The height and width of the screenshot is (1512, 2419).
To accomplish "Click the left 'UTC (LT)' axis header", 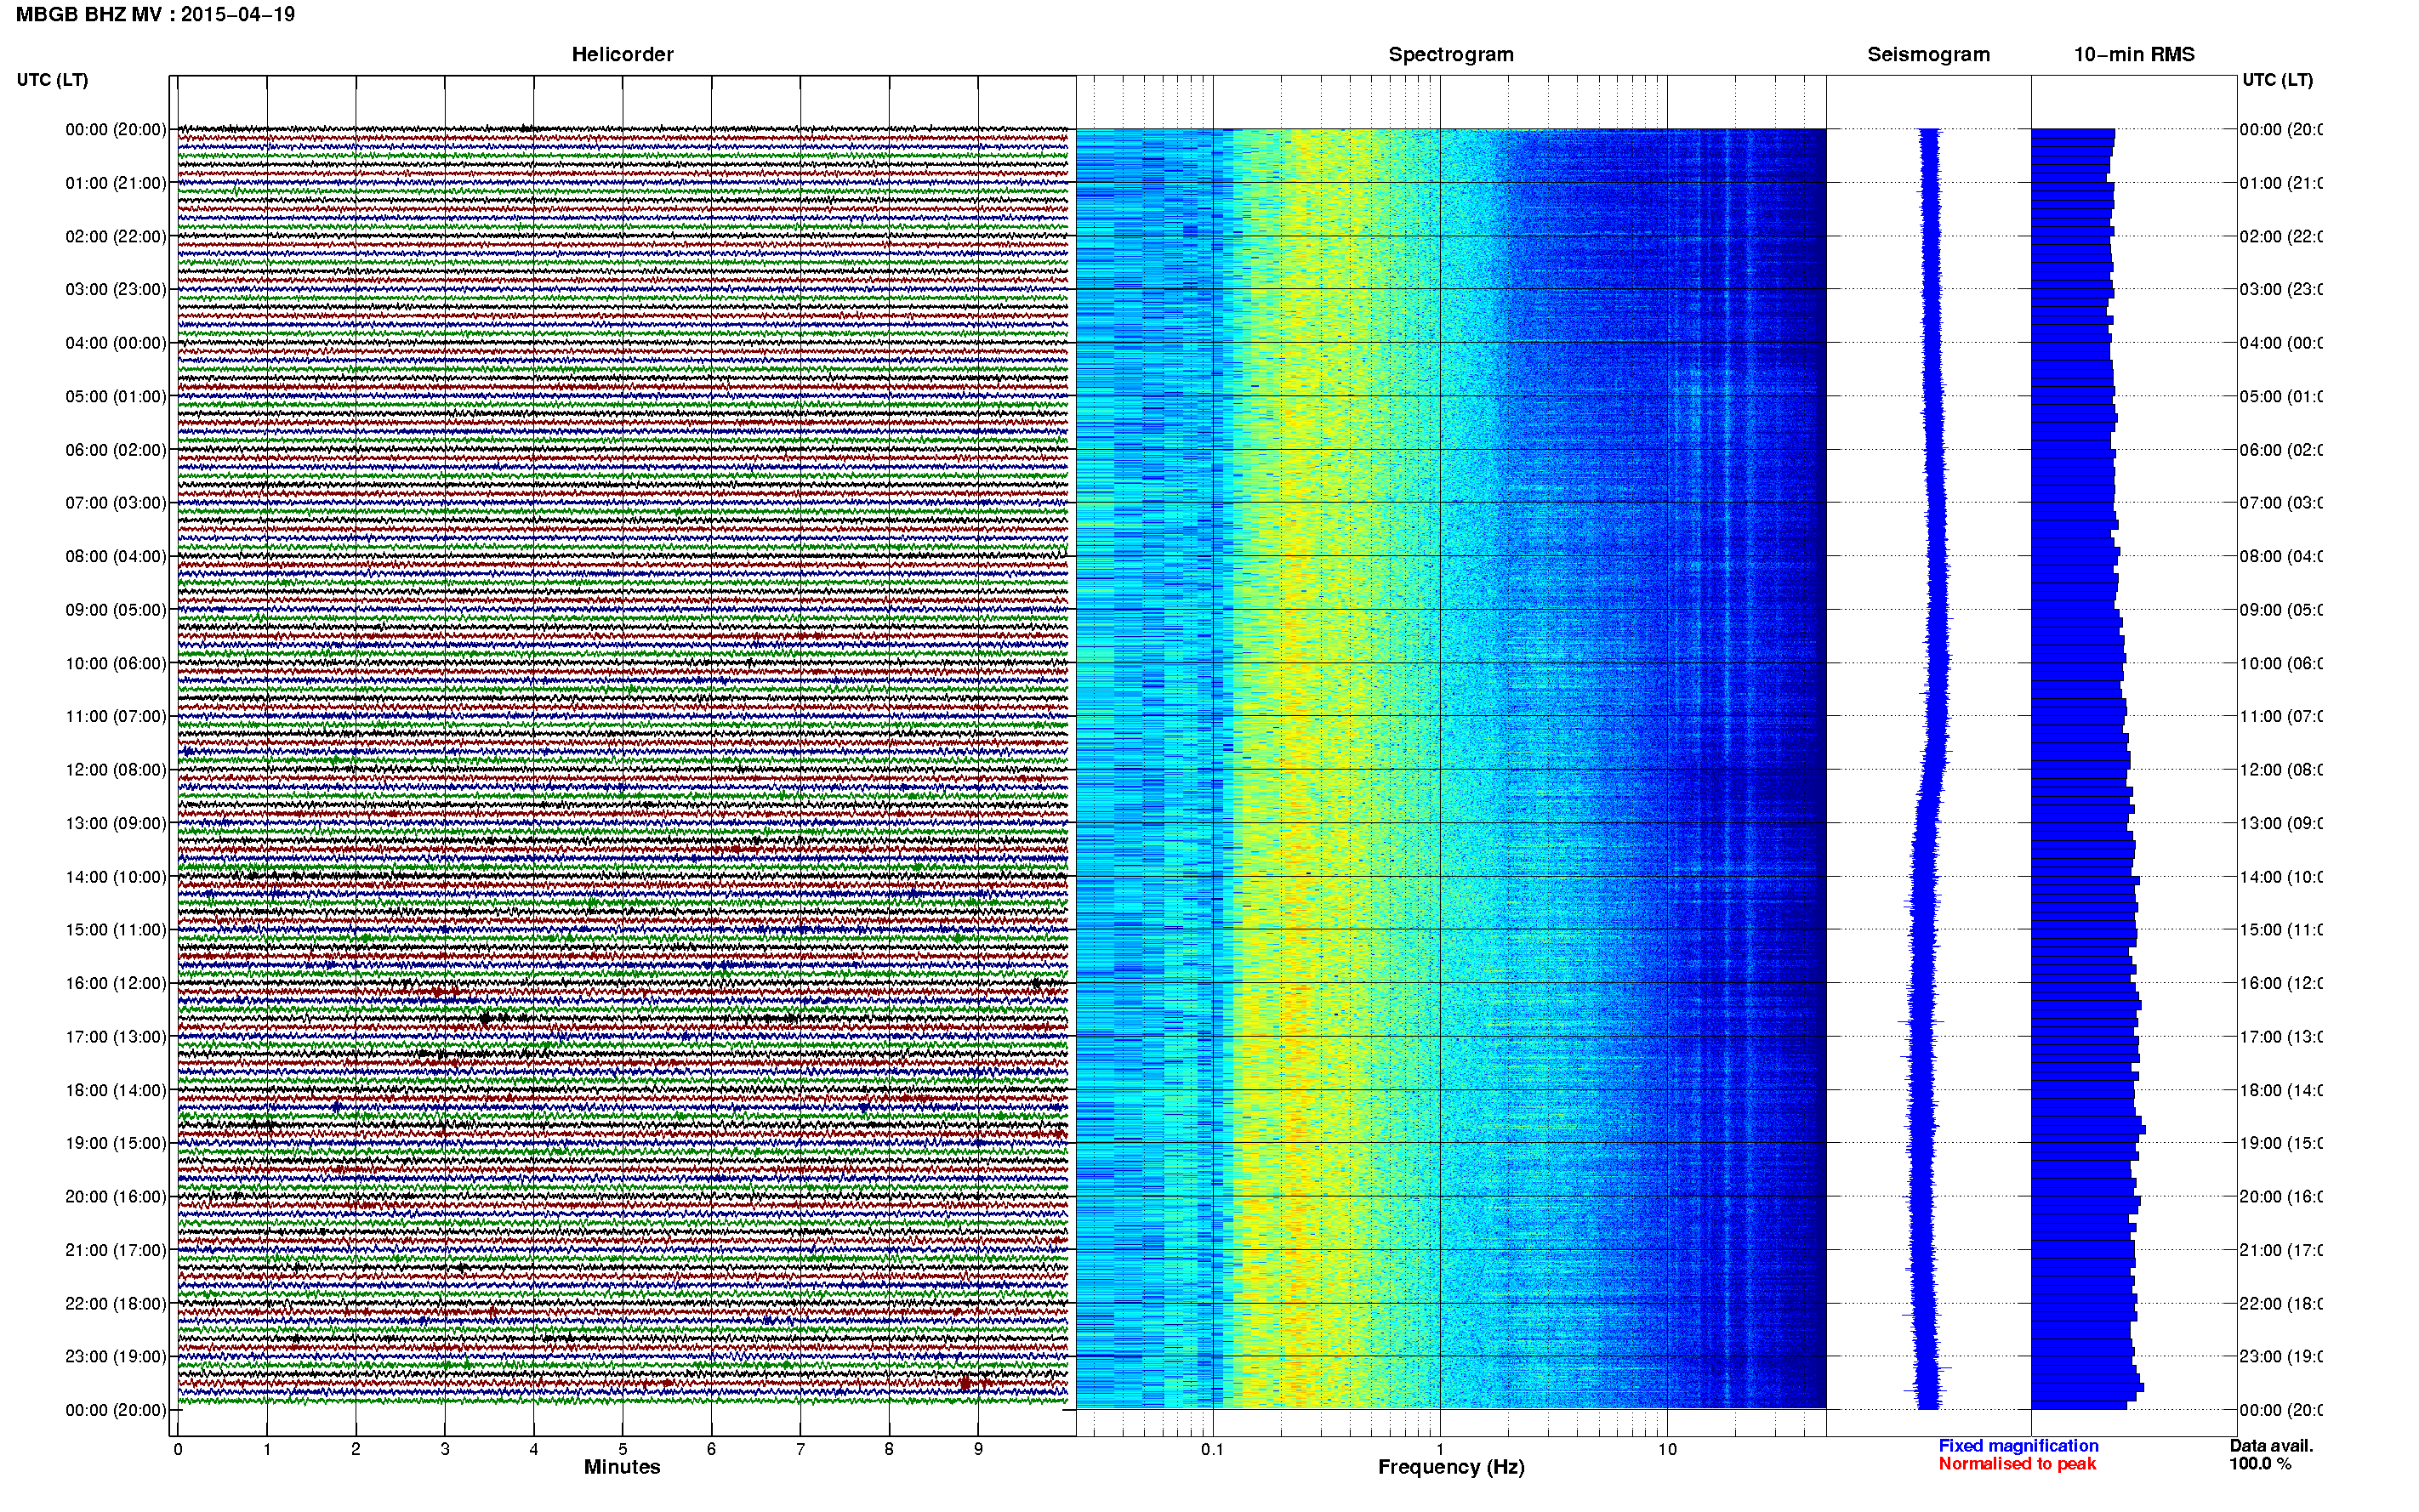I will coord(52,80).
